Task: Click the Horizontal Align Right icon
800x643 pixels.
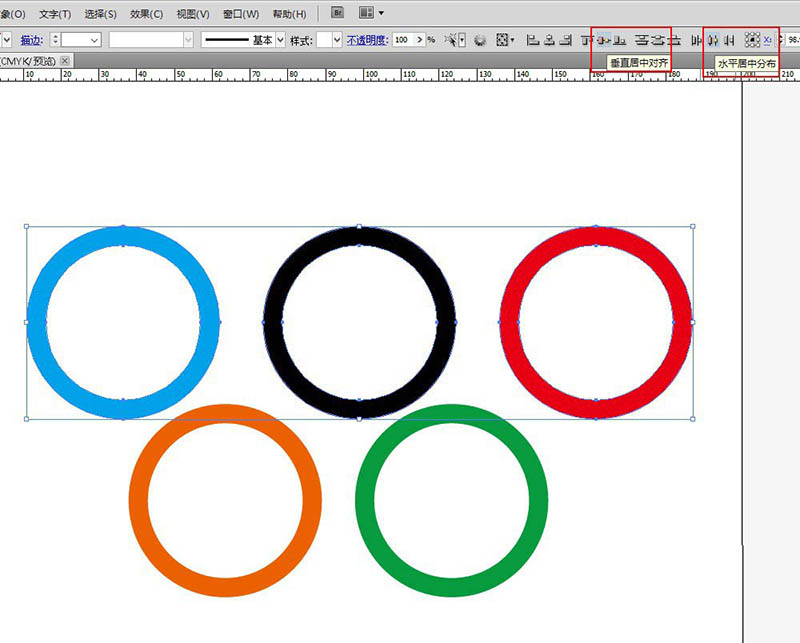Action: [x=565, y=40]
